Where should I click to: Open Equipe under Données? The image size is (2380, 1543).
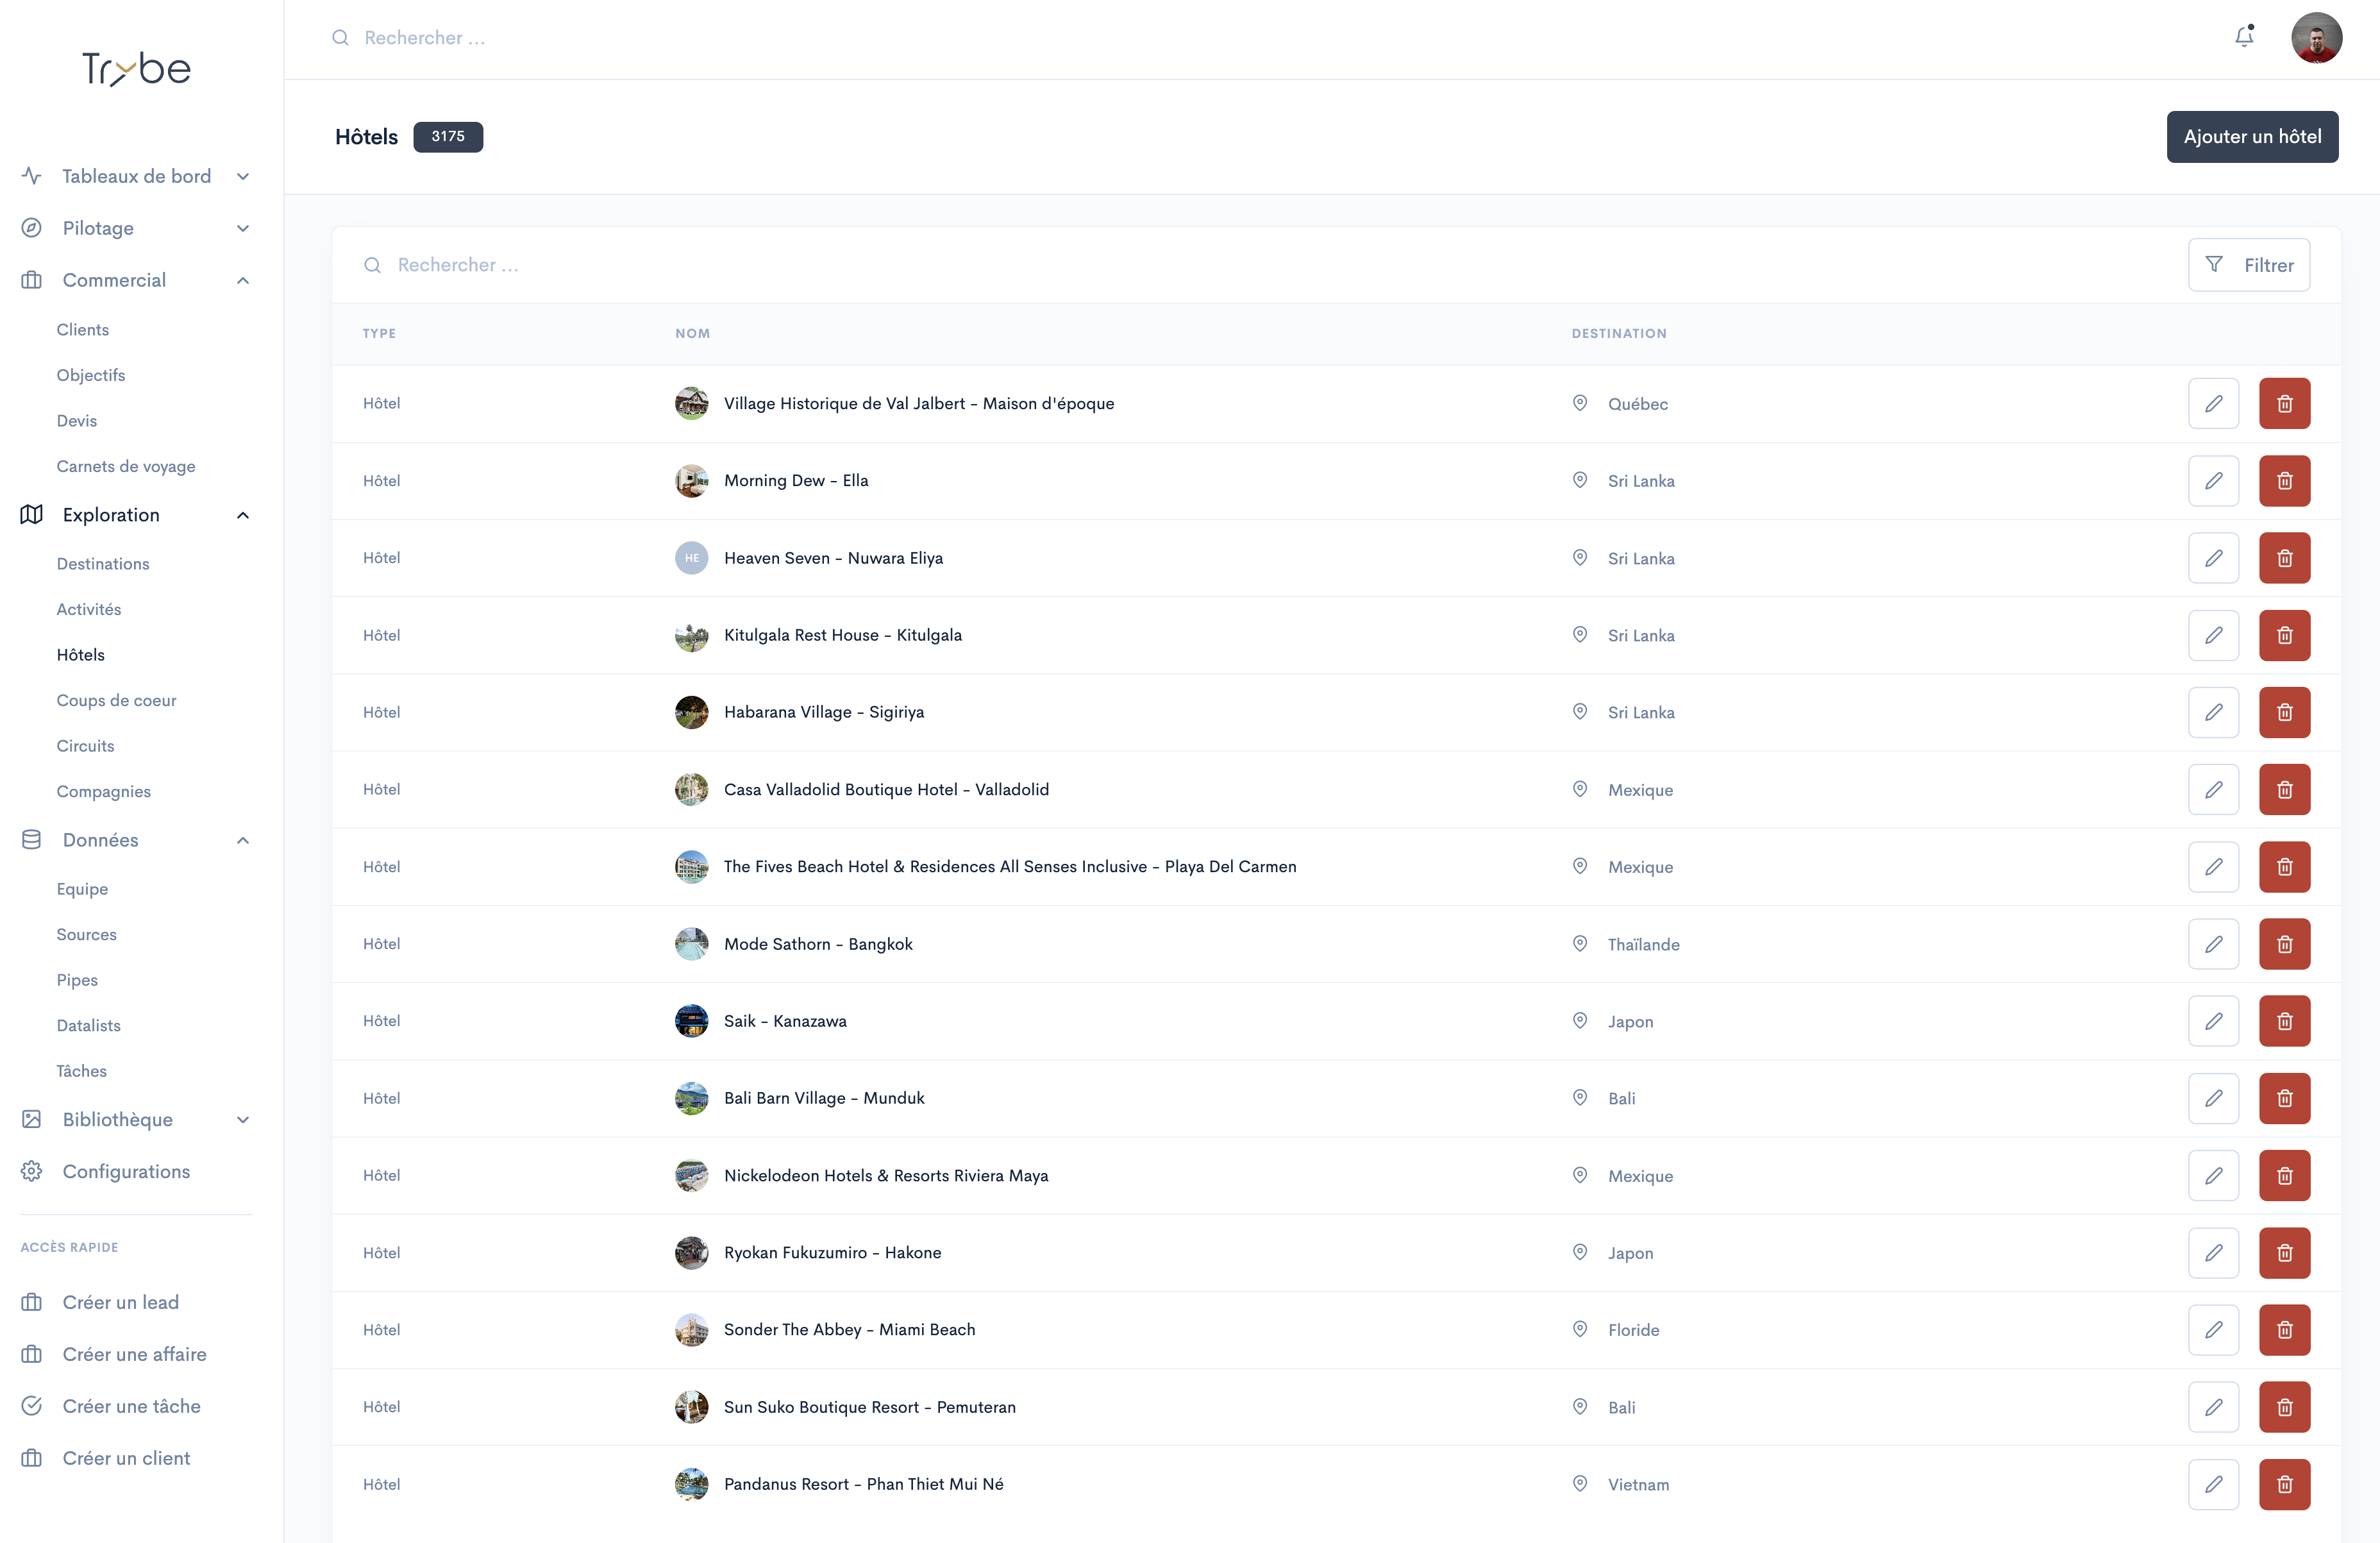(x=82, y=889)
